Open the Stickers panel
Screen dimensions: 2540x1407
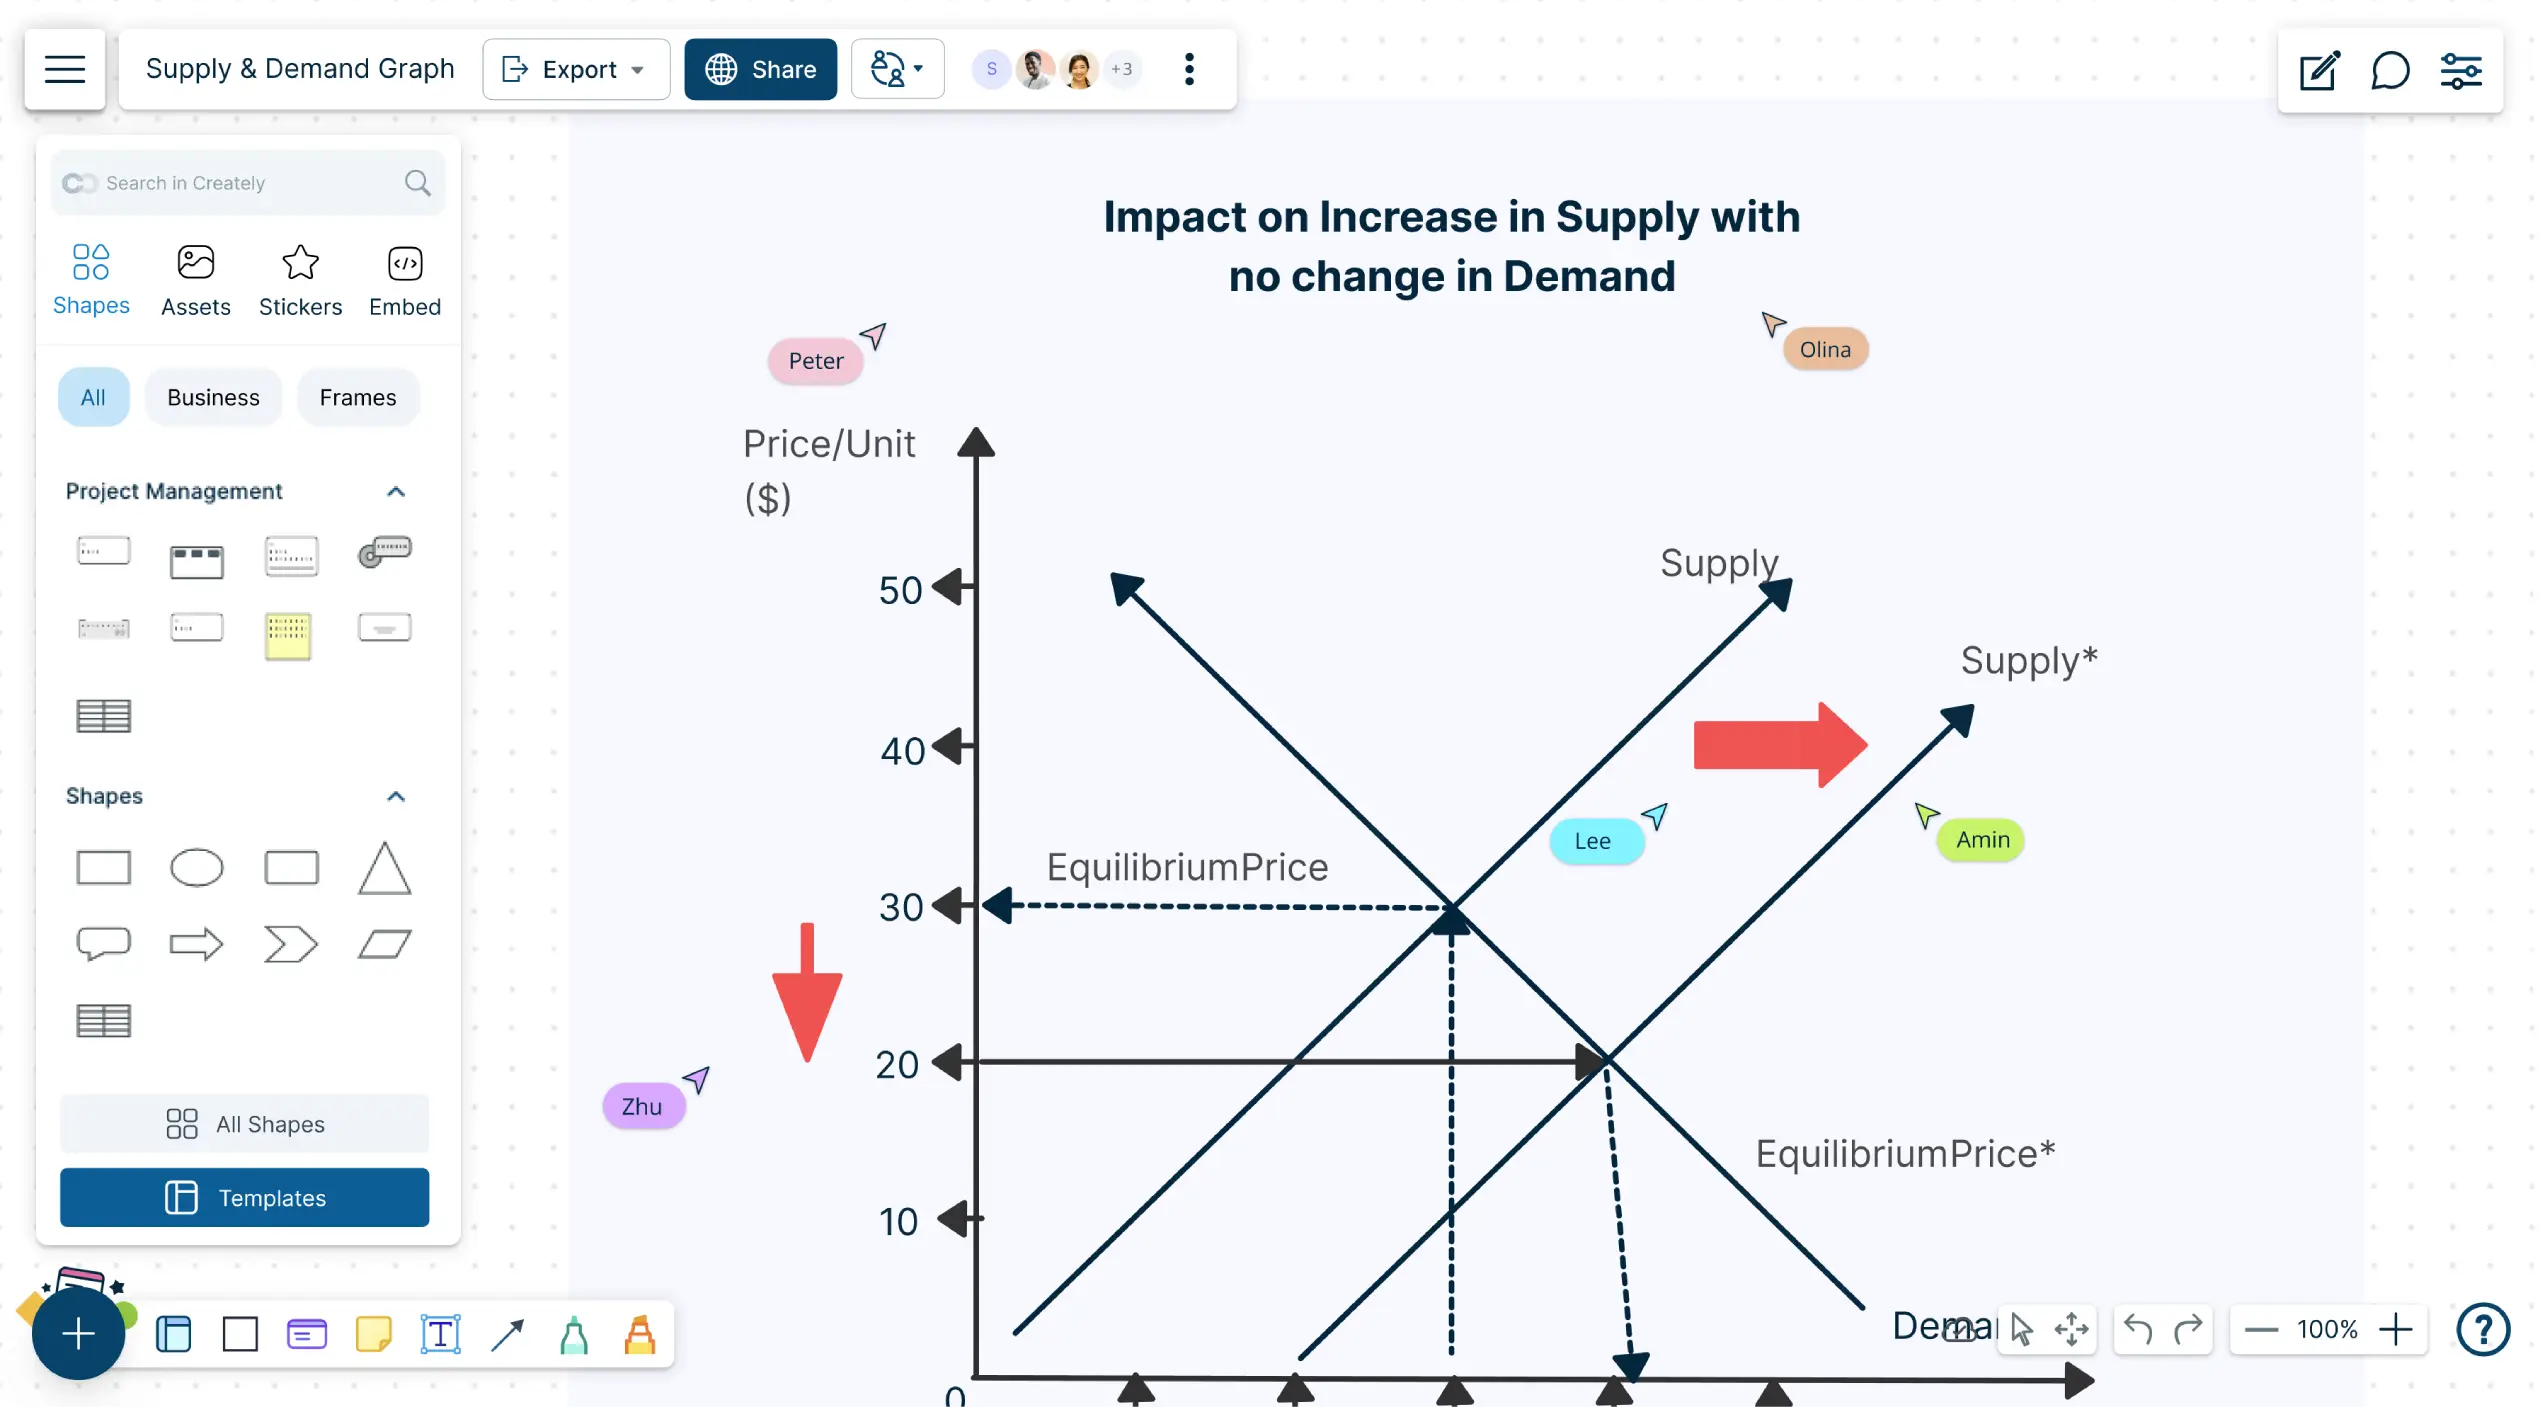click(x=301, y=279)
